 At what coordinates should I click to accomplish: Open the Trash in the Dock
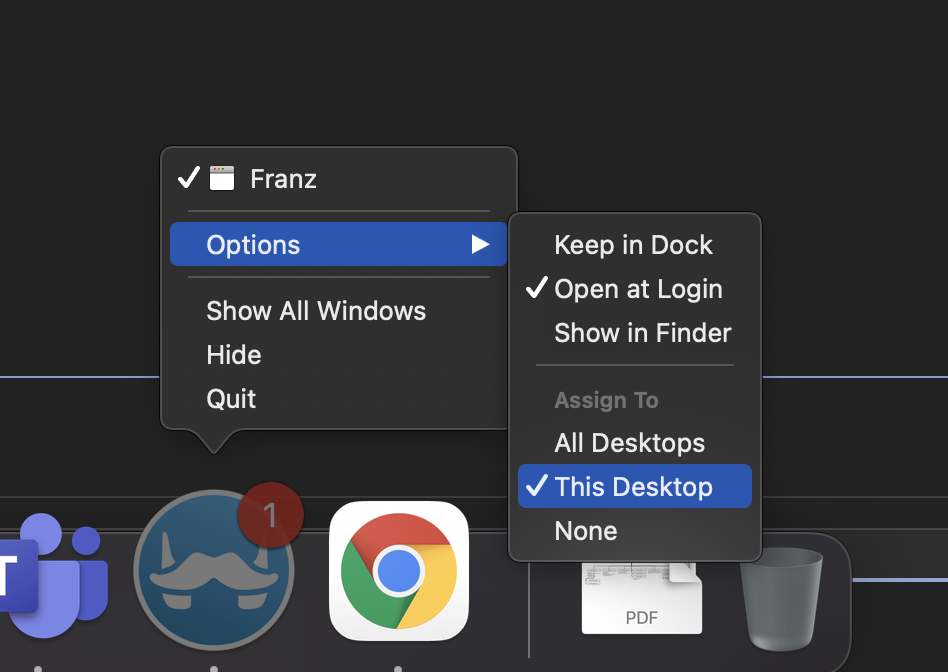click(x=781, y=598)
